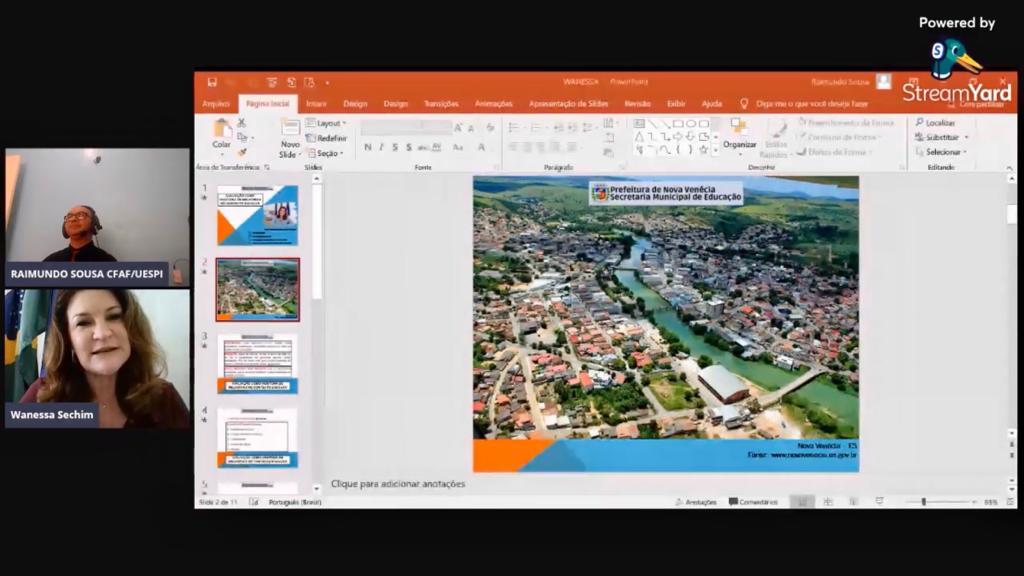Open the Layout dropdown

click(326, 123)
